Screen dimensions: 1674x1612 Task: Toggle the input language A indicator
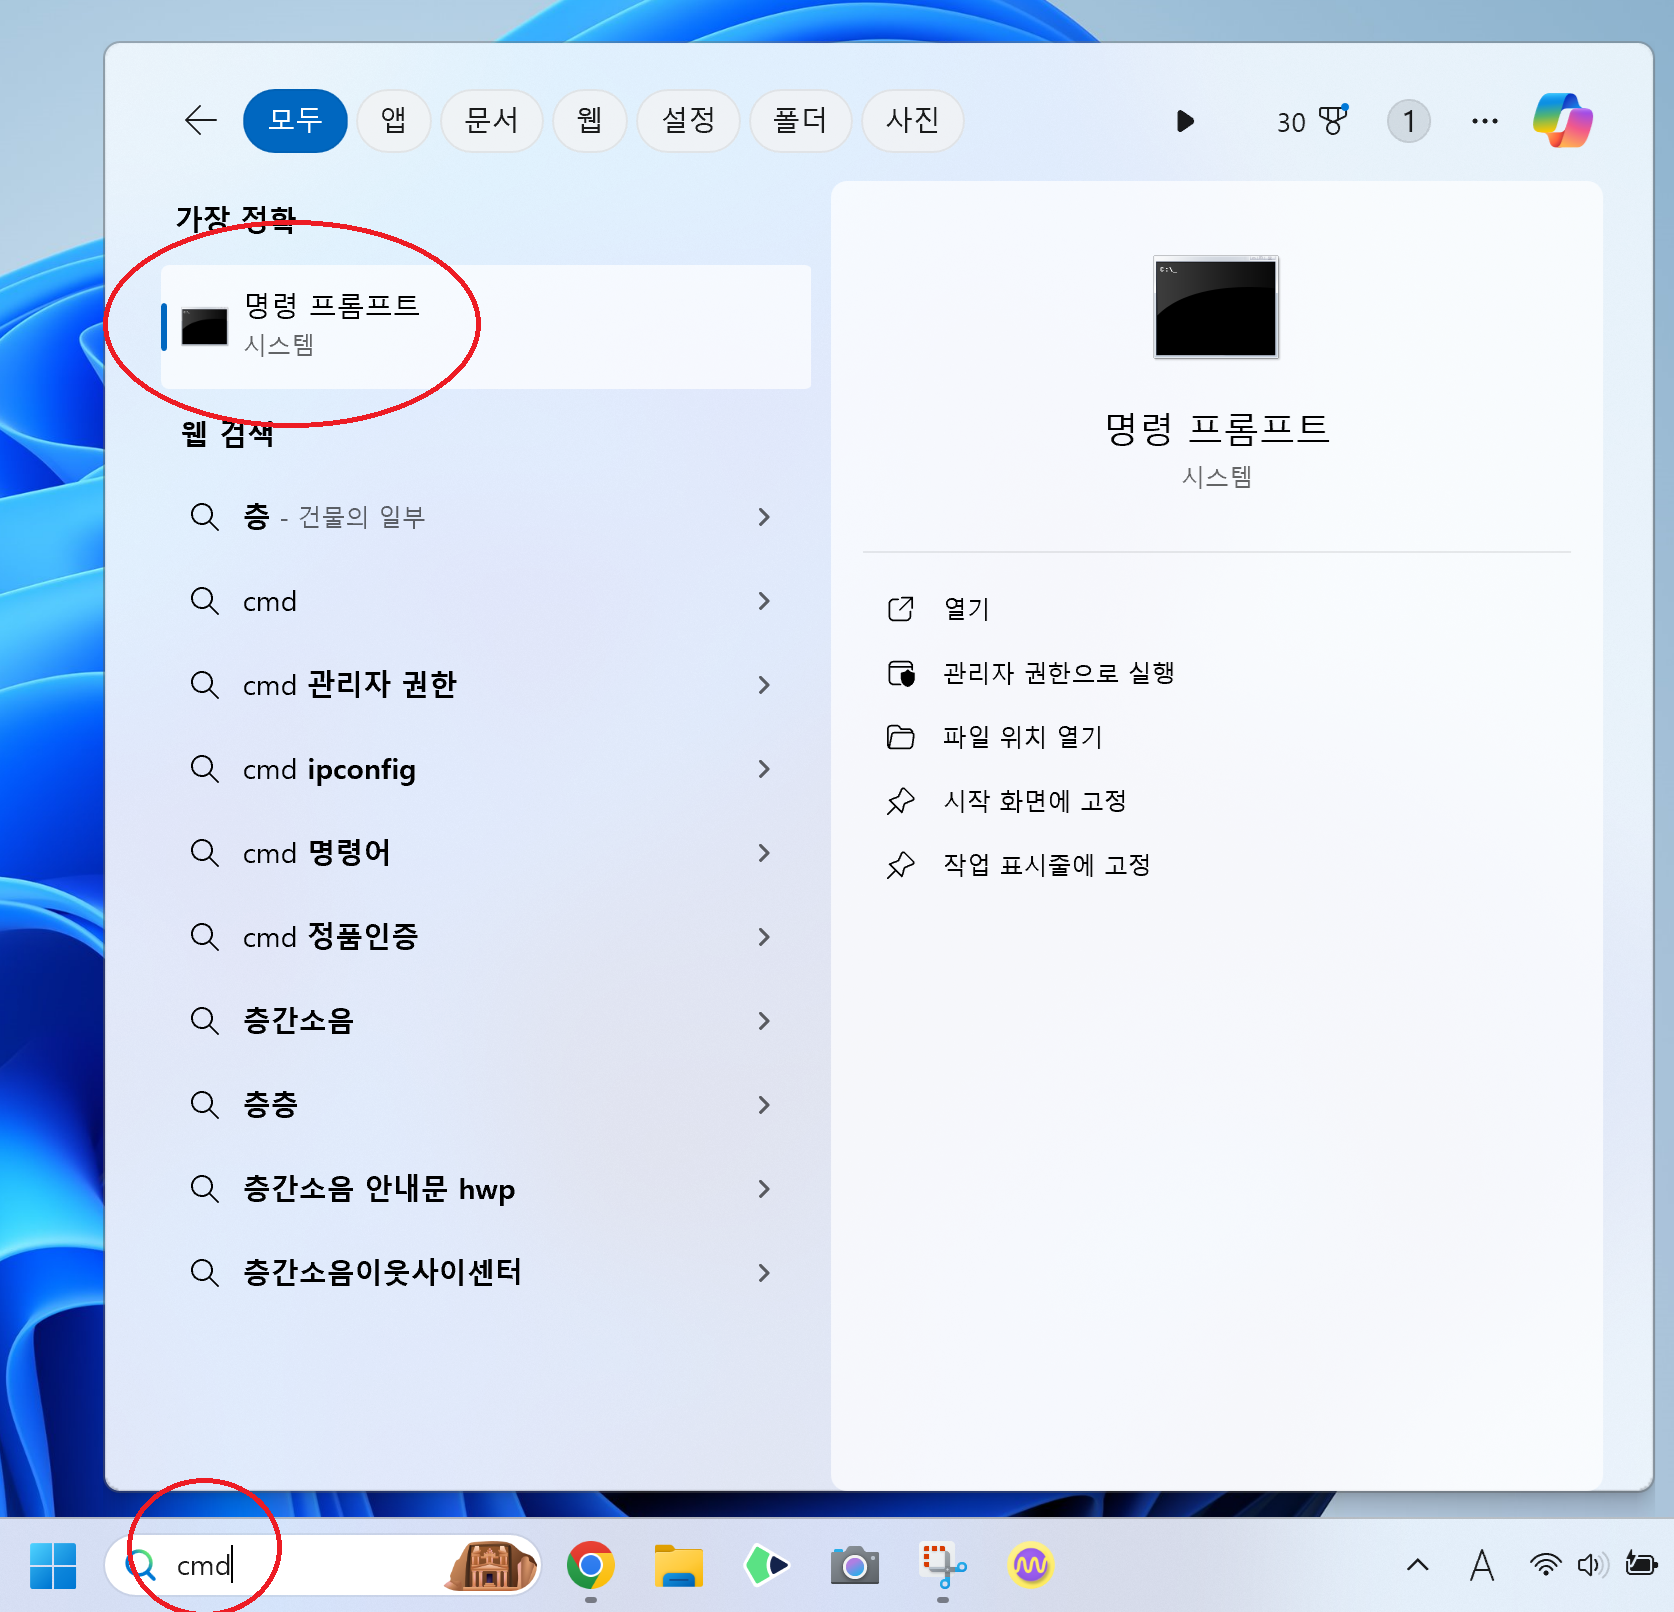tap(1482, 1565)
